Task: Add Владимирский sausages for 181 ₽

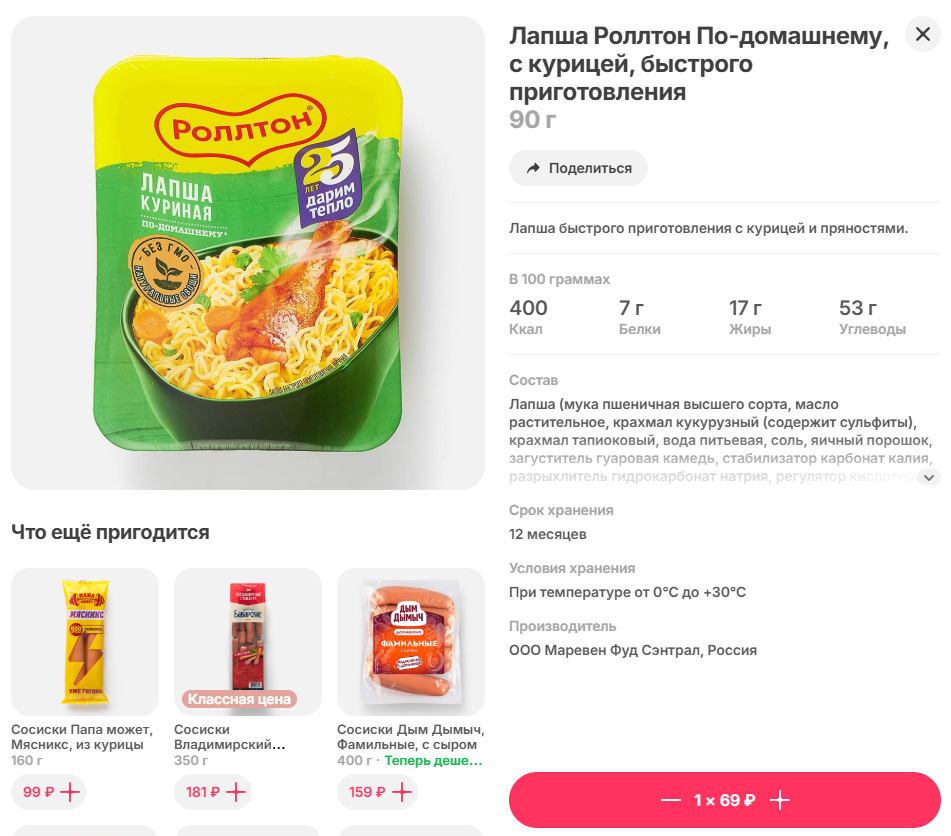Action: (x=211, y=792)
